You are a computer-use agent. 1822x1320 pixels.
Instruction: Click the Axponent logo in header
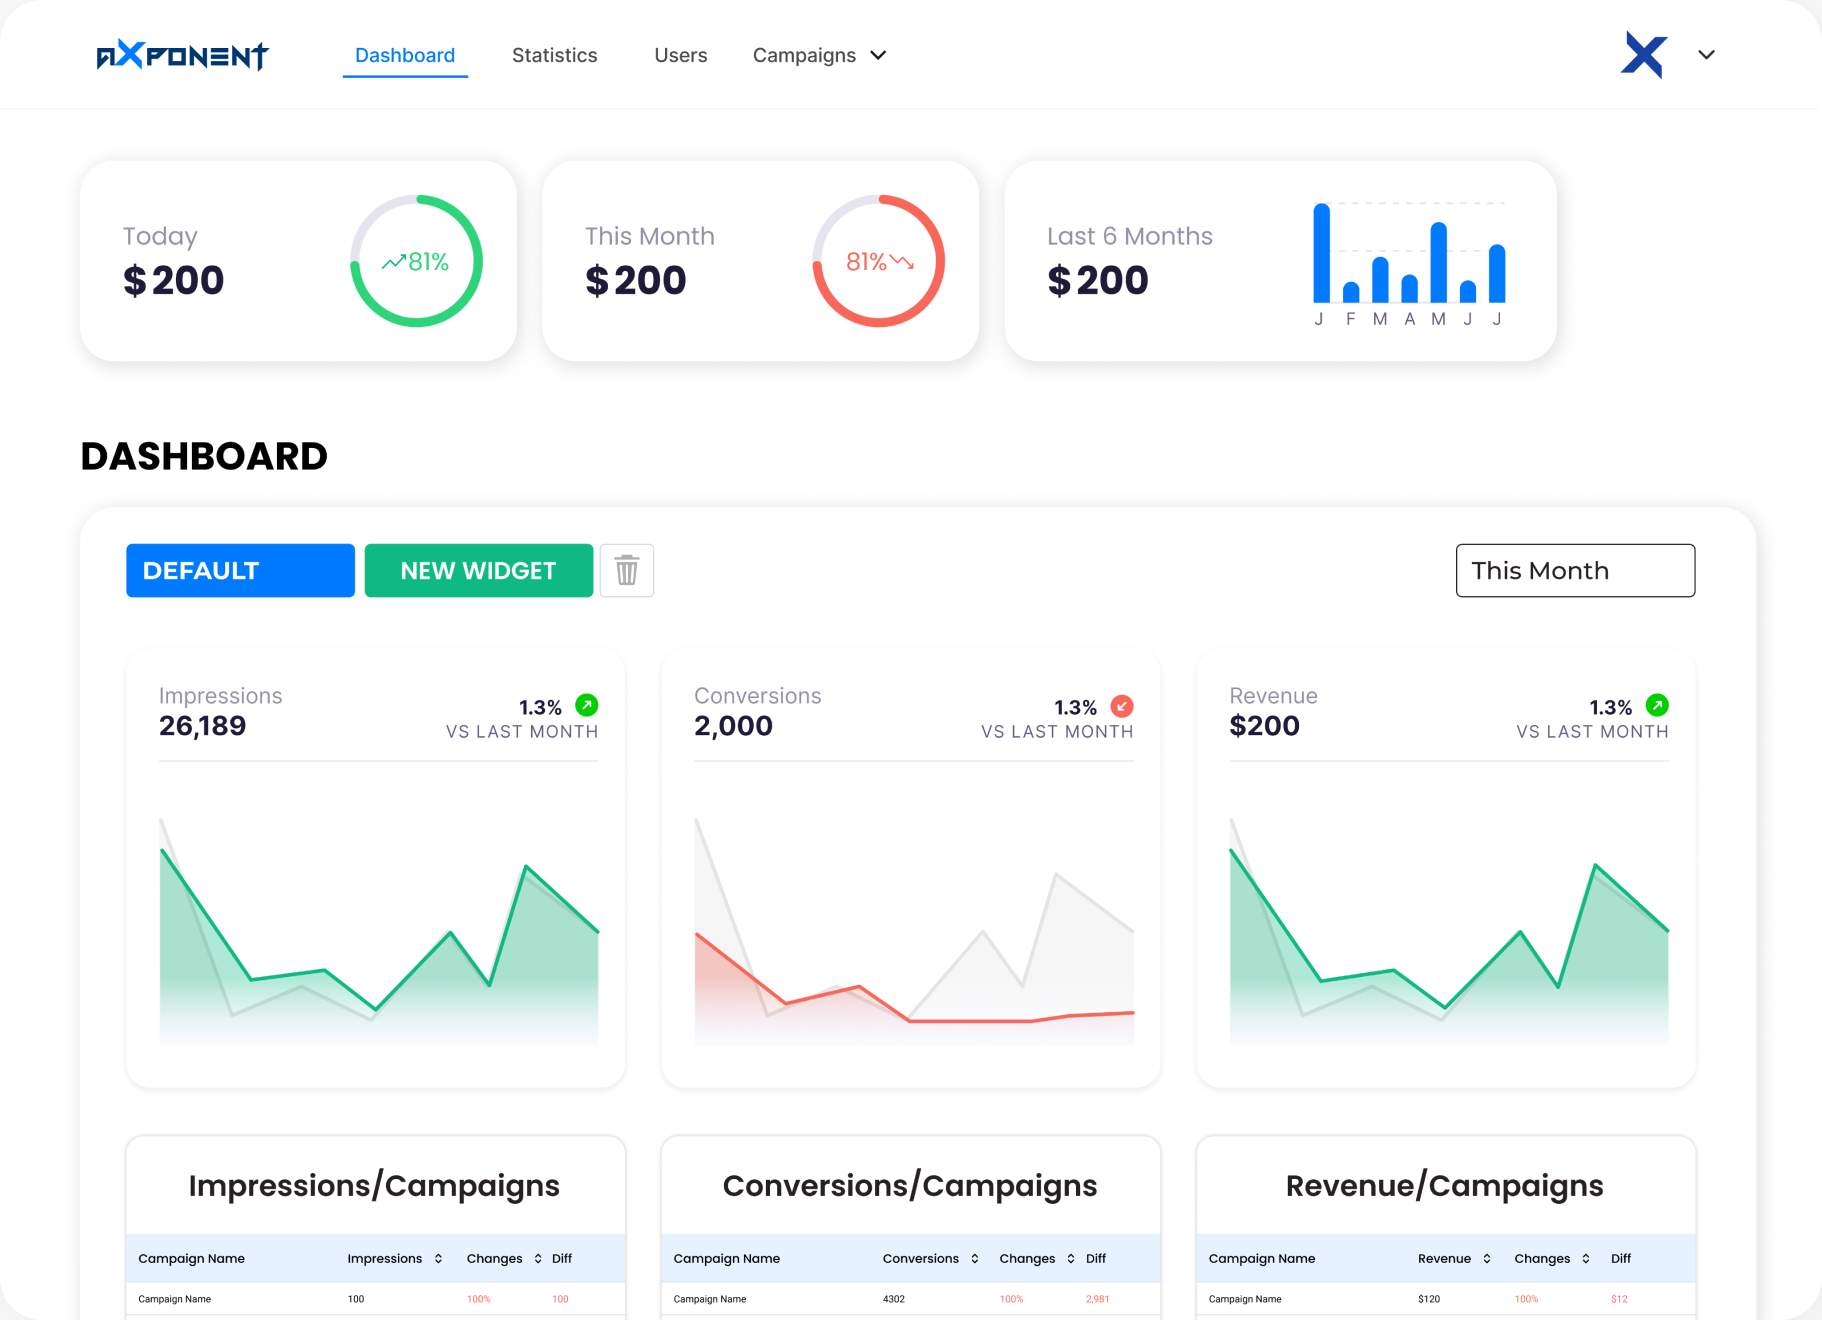tap(182, 55)
